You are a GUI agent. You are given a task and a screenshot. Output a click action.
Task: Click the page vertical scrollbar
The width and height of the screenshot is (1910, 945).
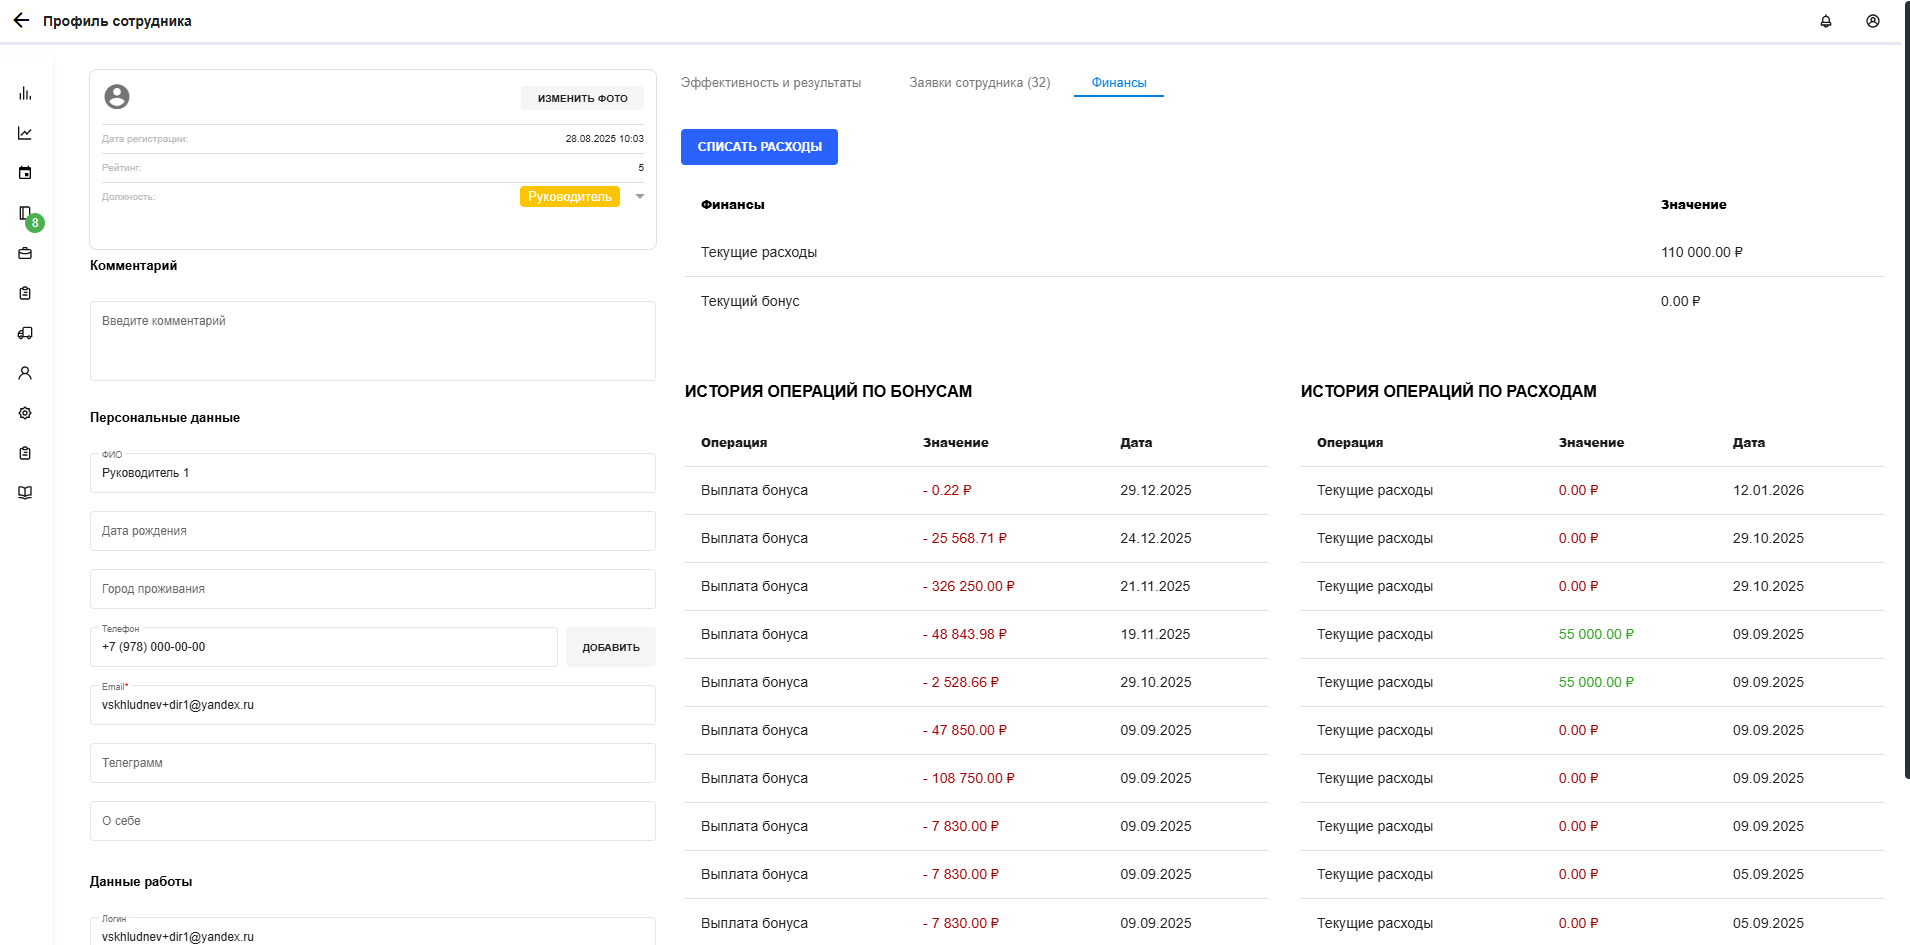click(x=1906, y=390)
